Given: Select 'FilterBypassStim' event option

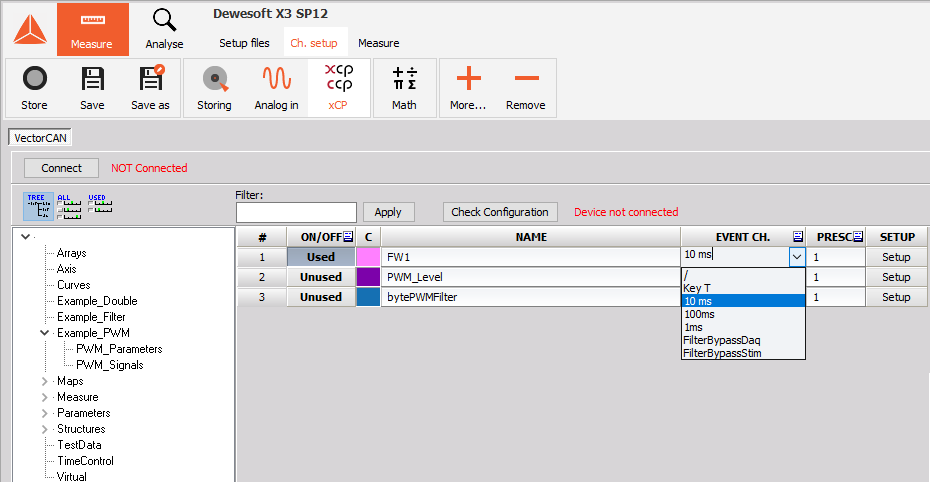Looking at the screenshot, I should (x=743, y=353).
